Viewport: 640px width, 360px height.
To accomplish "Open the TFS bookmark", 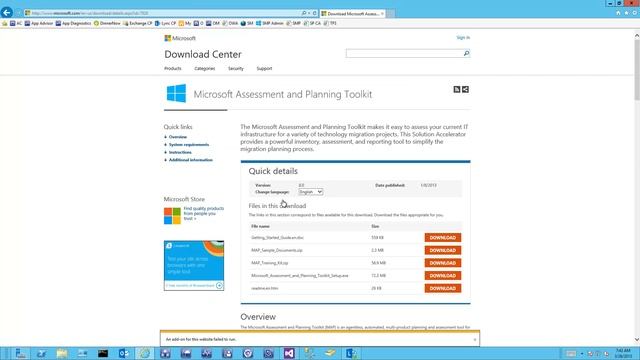I will click(330, 23).
